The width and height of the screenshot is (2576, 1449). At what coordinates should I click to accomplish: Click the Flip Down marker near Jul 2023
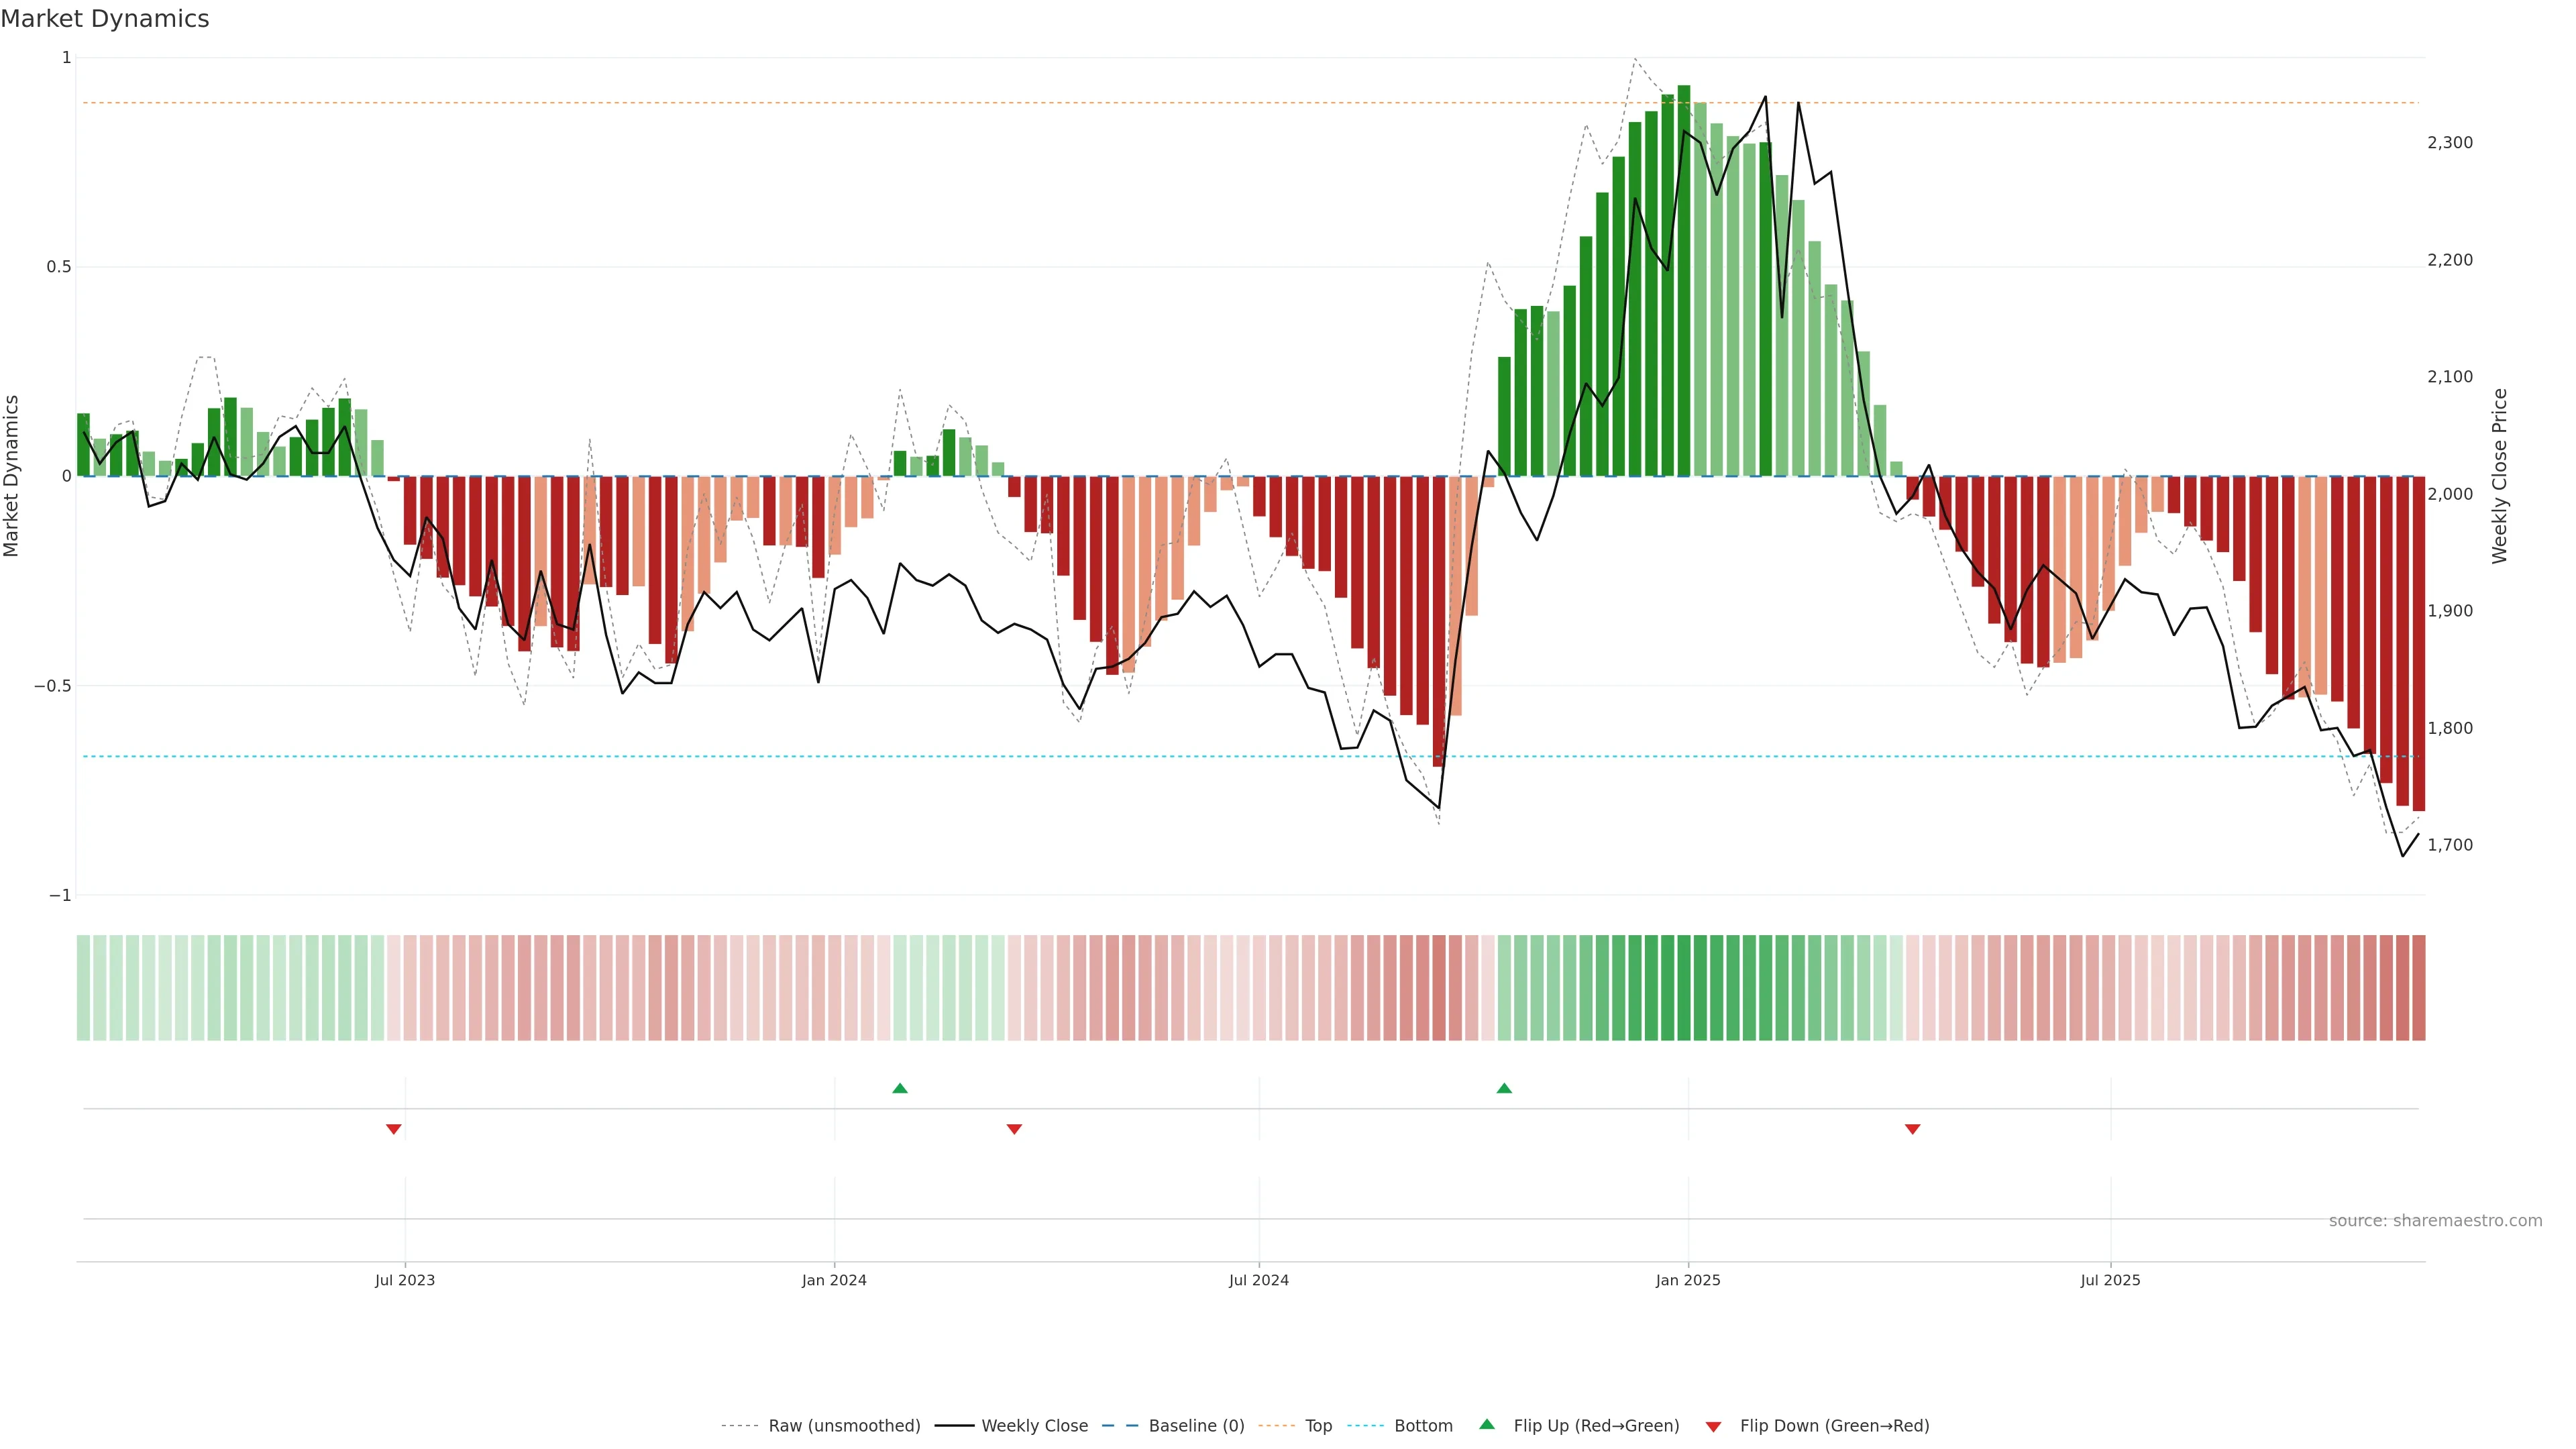394,1129
